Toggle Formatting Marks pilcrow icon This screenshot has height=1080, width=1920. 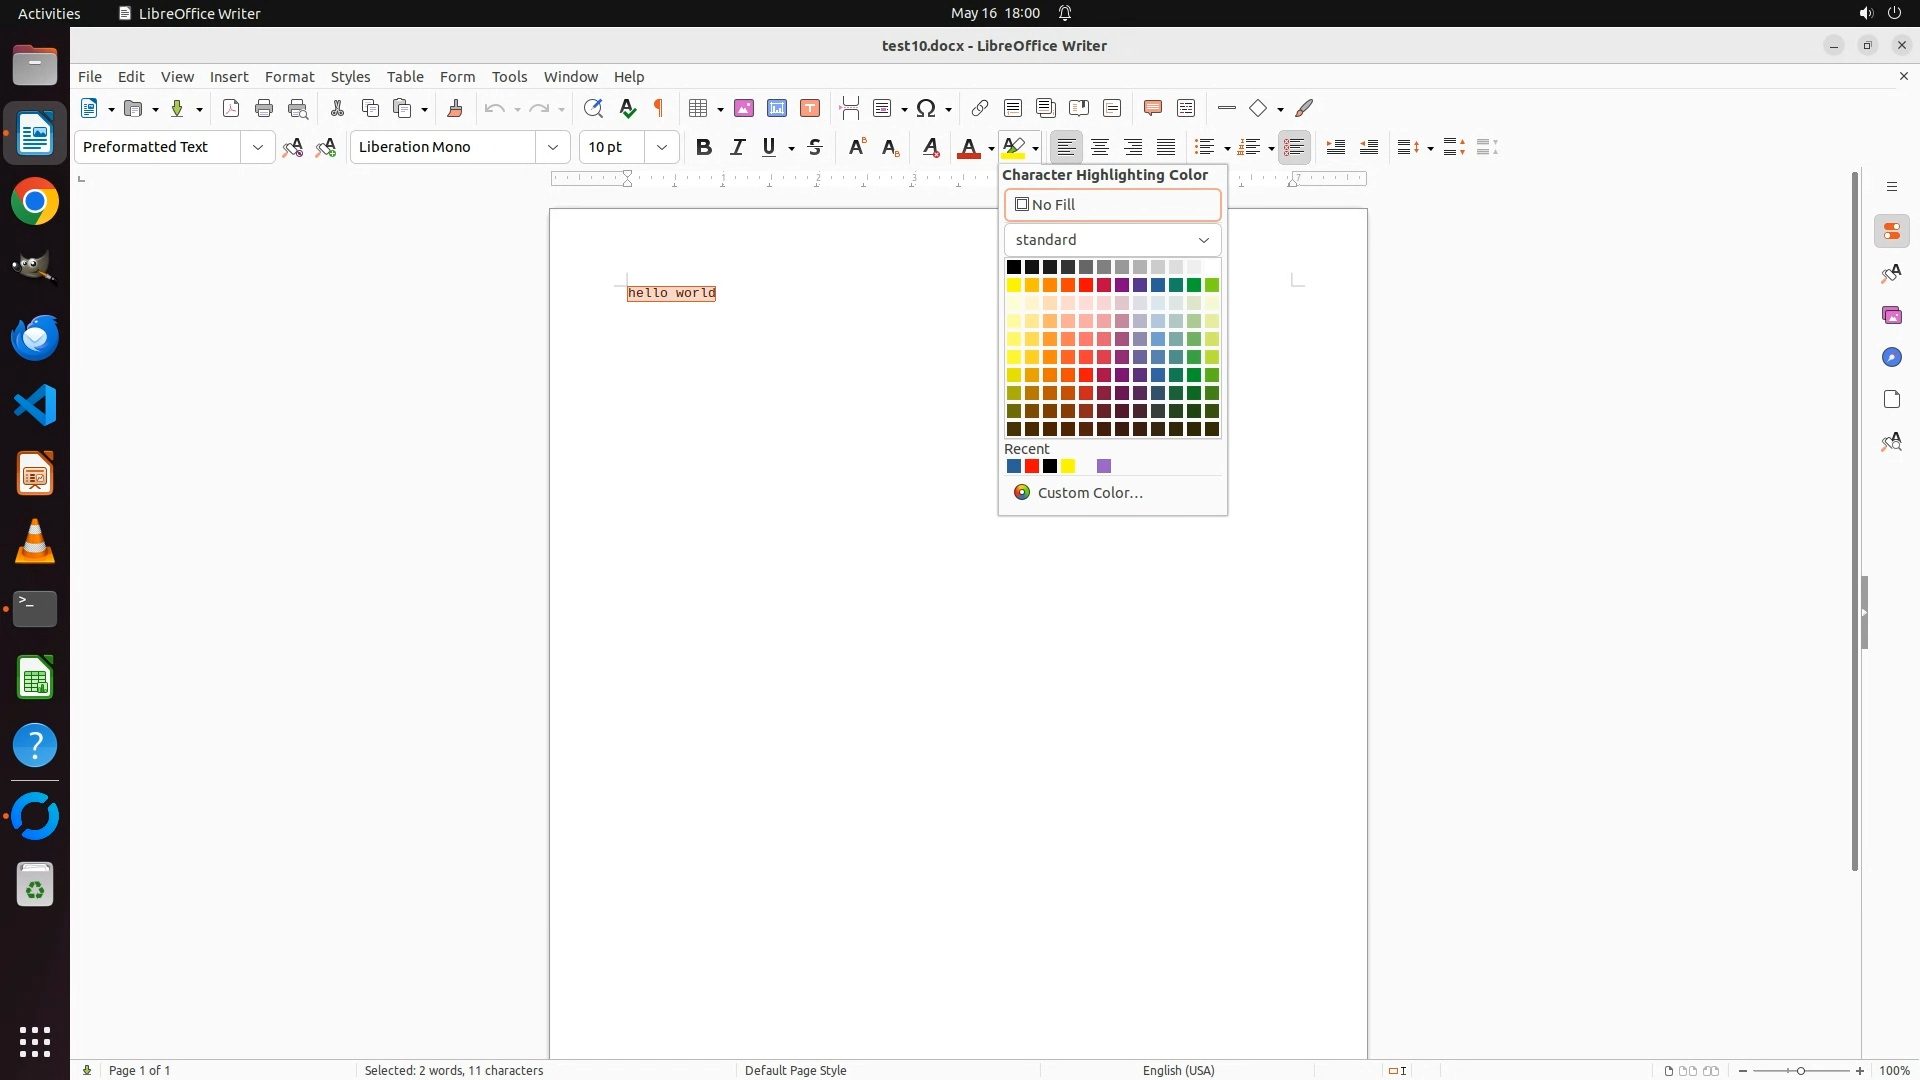(x=659, y=108)
